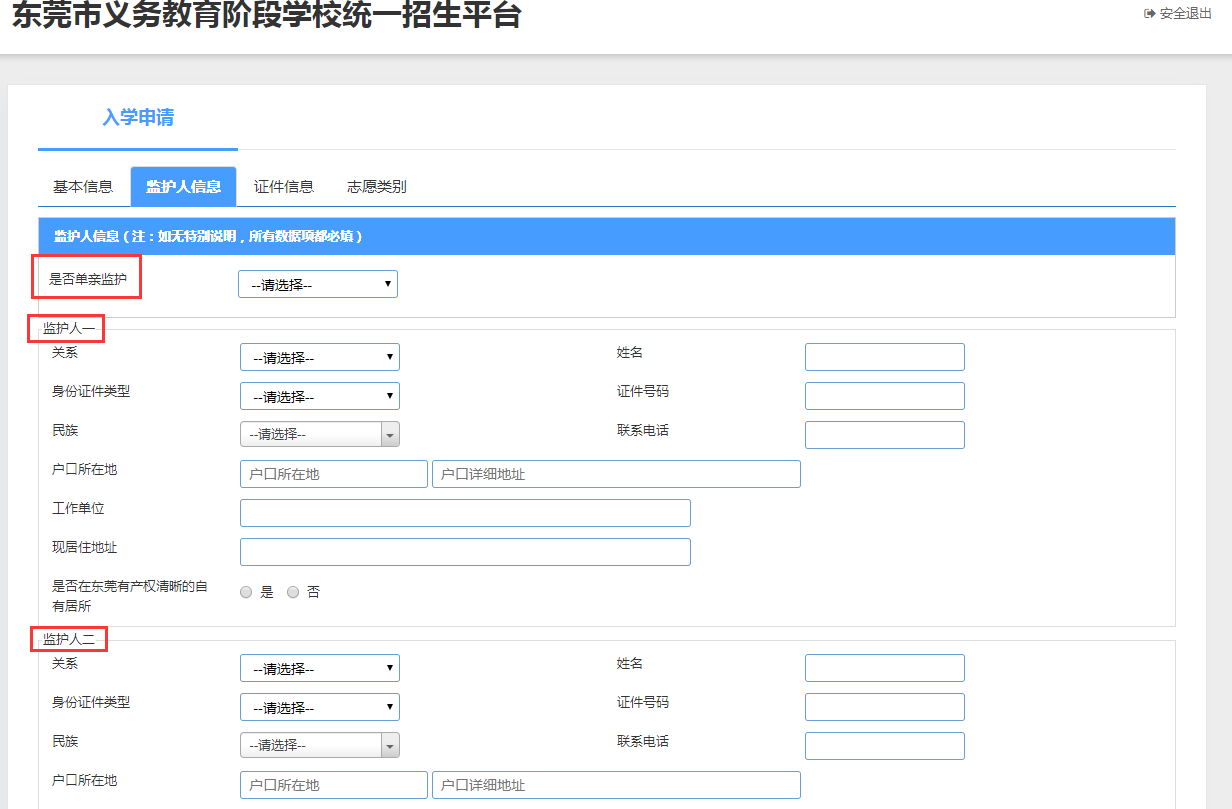Click 户口详细地址 field for 监护人一
Image resolution: width=1232 pixels, height=809 pixels.
(616, 474)
